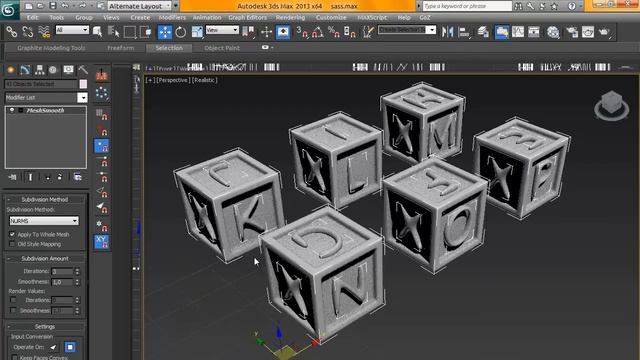Collapse the Subdivision Amount rollout
Viewport: 640px width, 360px height.
(x=44, y=259)
